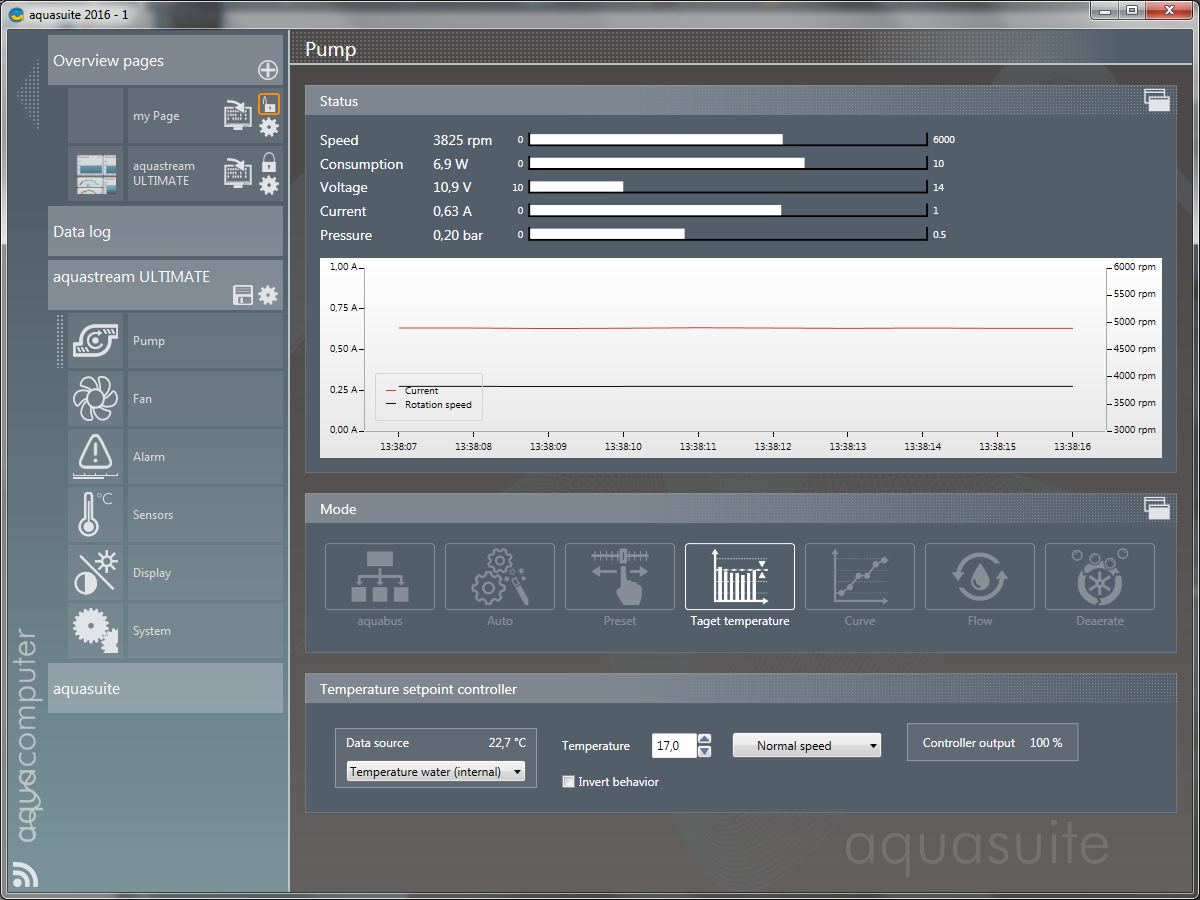The height and width of the screenshot is (900, 1200).
Task: Open the my Page thumbnail
Action: coord(96,116)
